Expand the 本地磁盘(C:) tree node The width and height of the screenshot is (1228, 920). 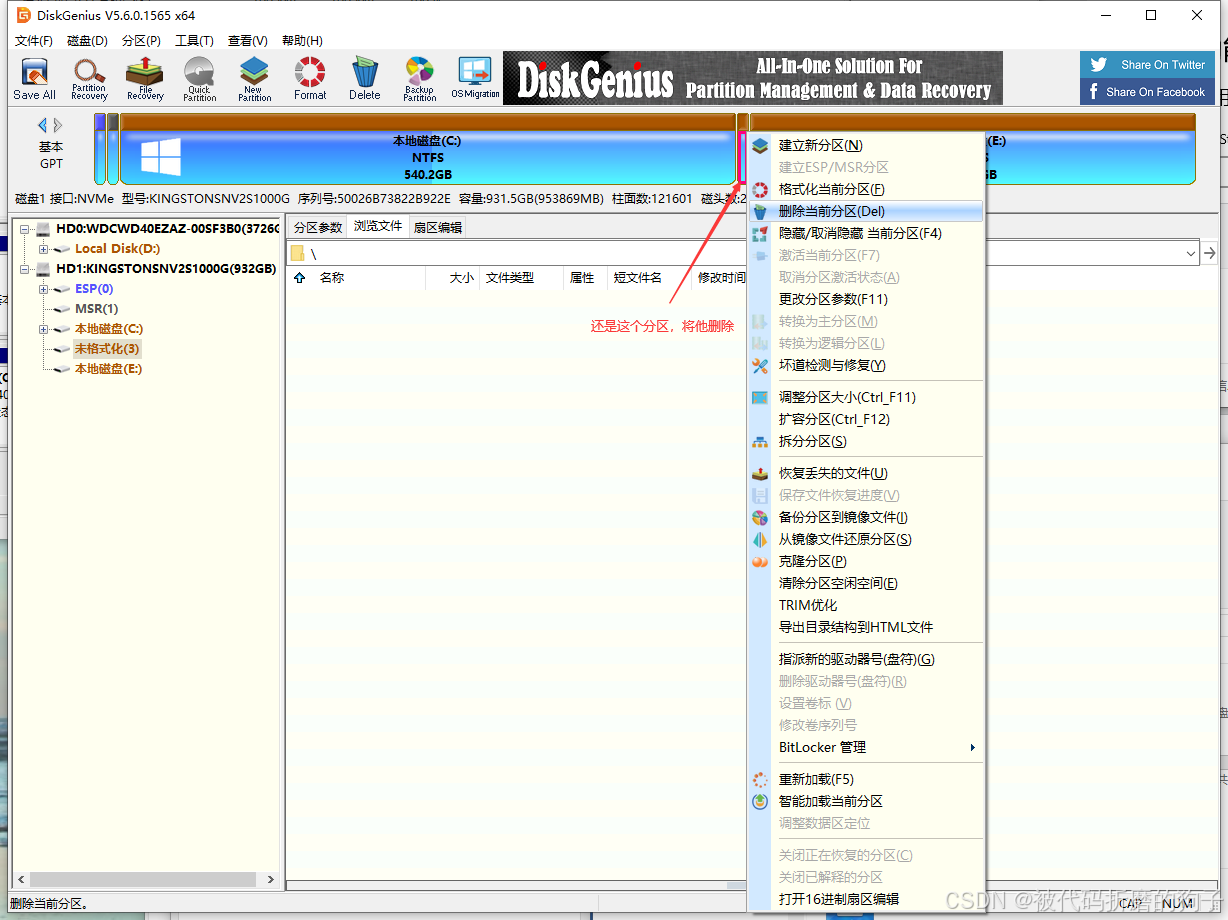[44, 329]
